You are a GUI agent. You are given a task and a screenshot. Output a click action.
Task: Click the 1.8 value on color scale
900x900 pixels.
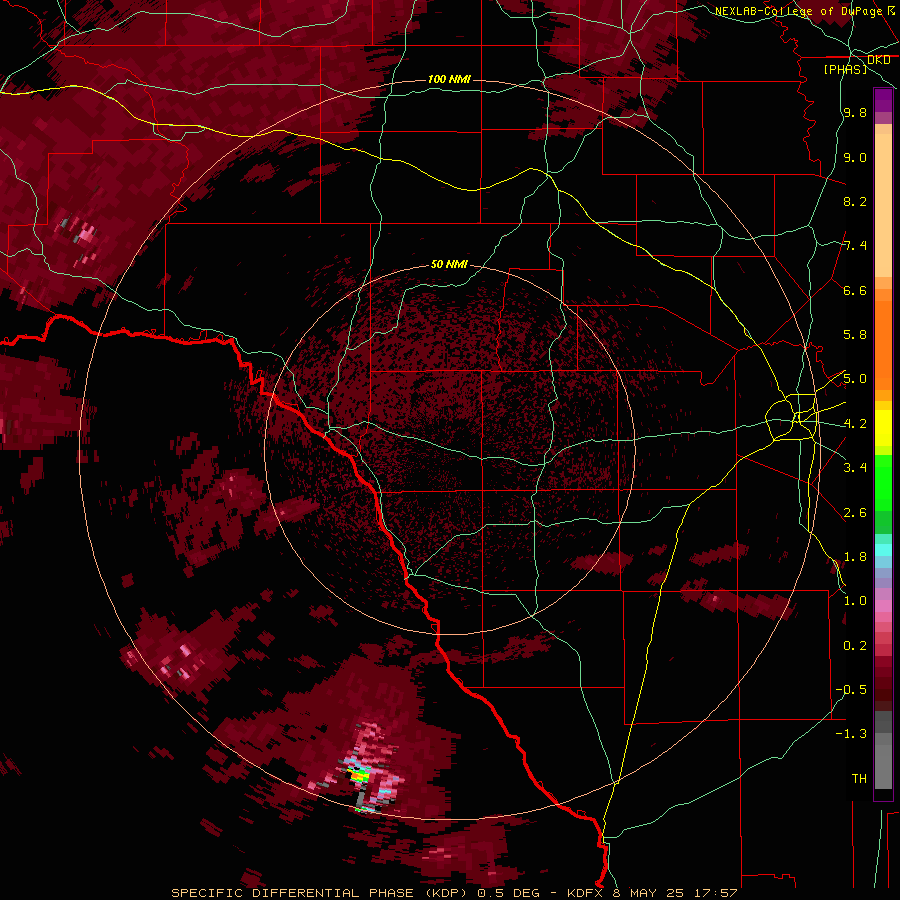(x=855, y=557)
